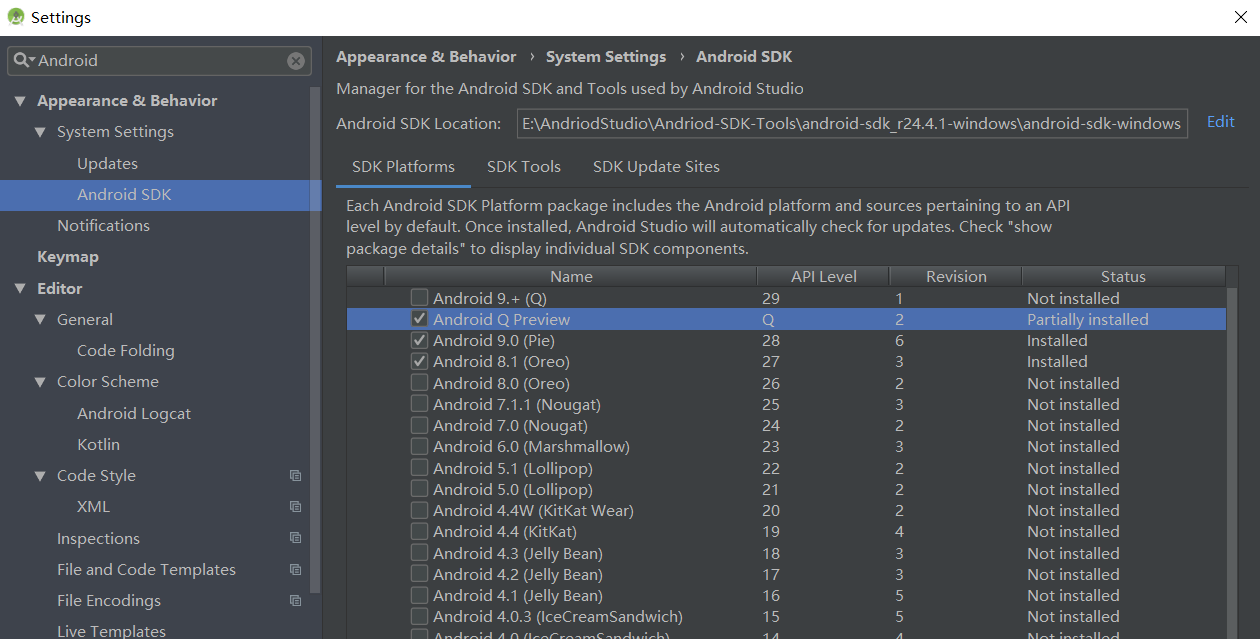Click the 'Partially installed' status cell
Viewport: 1260px width, 639px height.
pos(1087,320)
